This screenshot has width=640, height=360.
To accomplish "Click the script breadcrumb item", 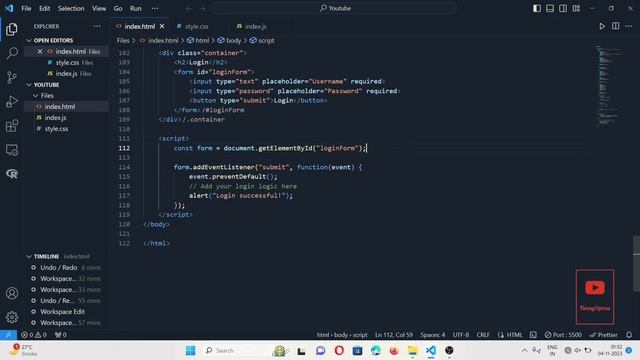I will pyautogui.click(x=266, y=40).
